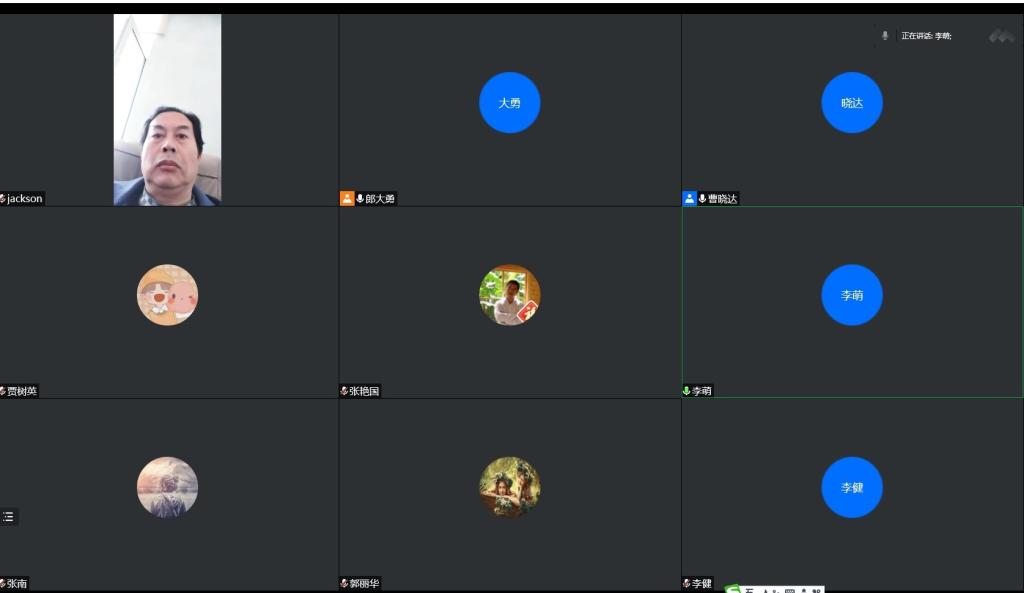Click the microphone icon next to 郎大勇
Screen dimensions: 1024x593
[x=360, y=199]
